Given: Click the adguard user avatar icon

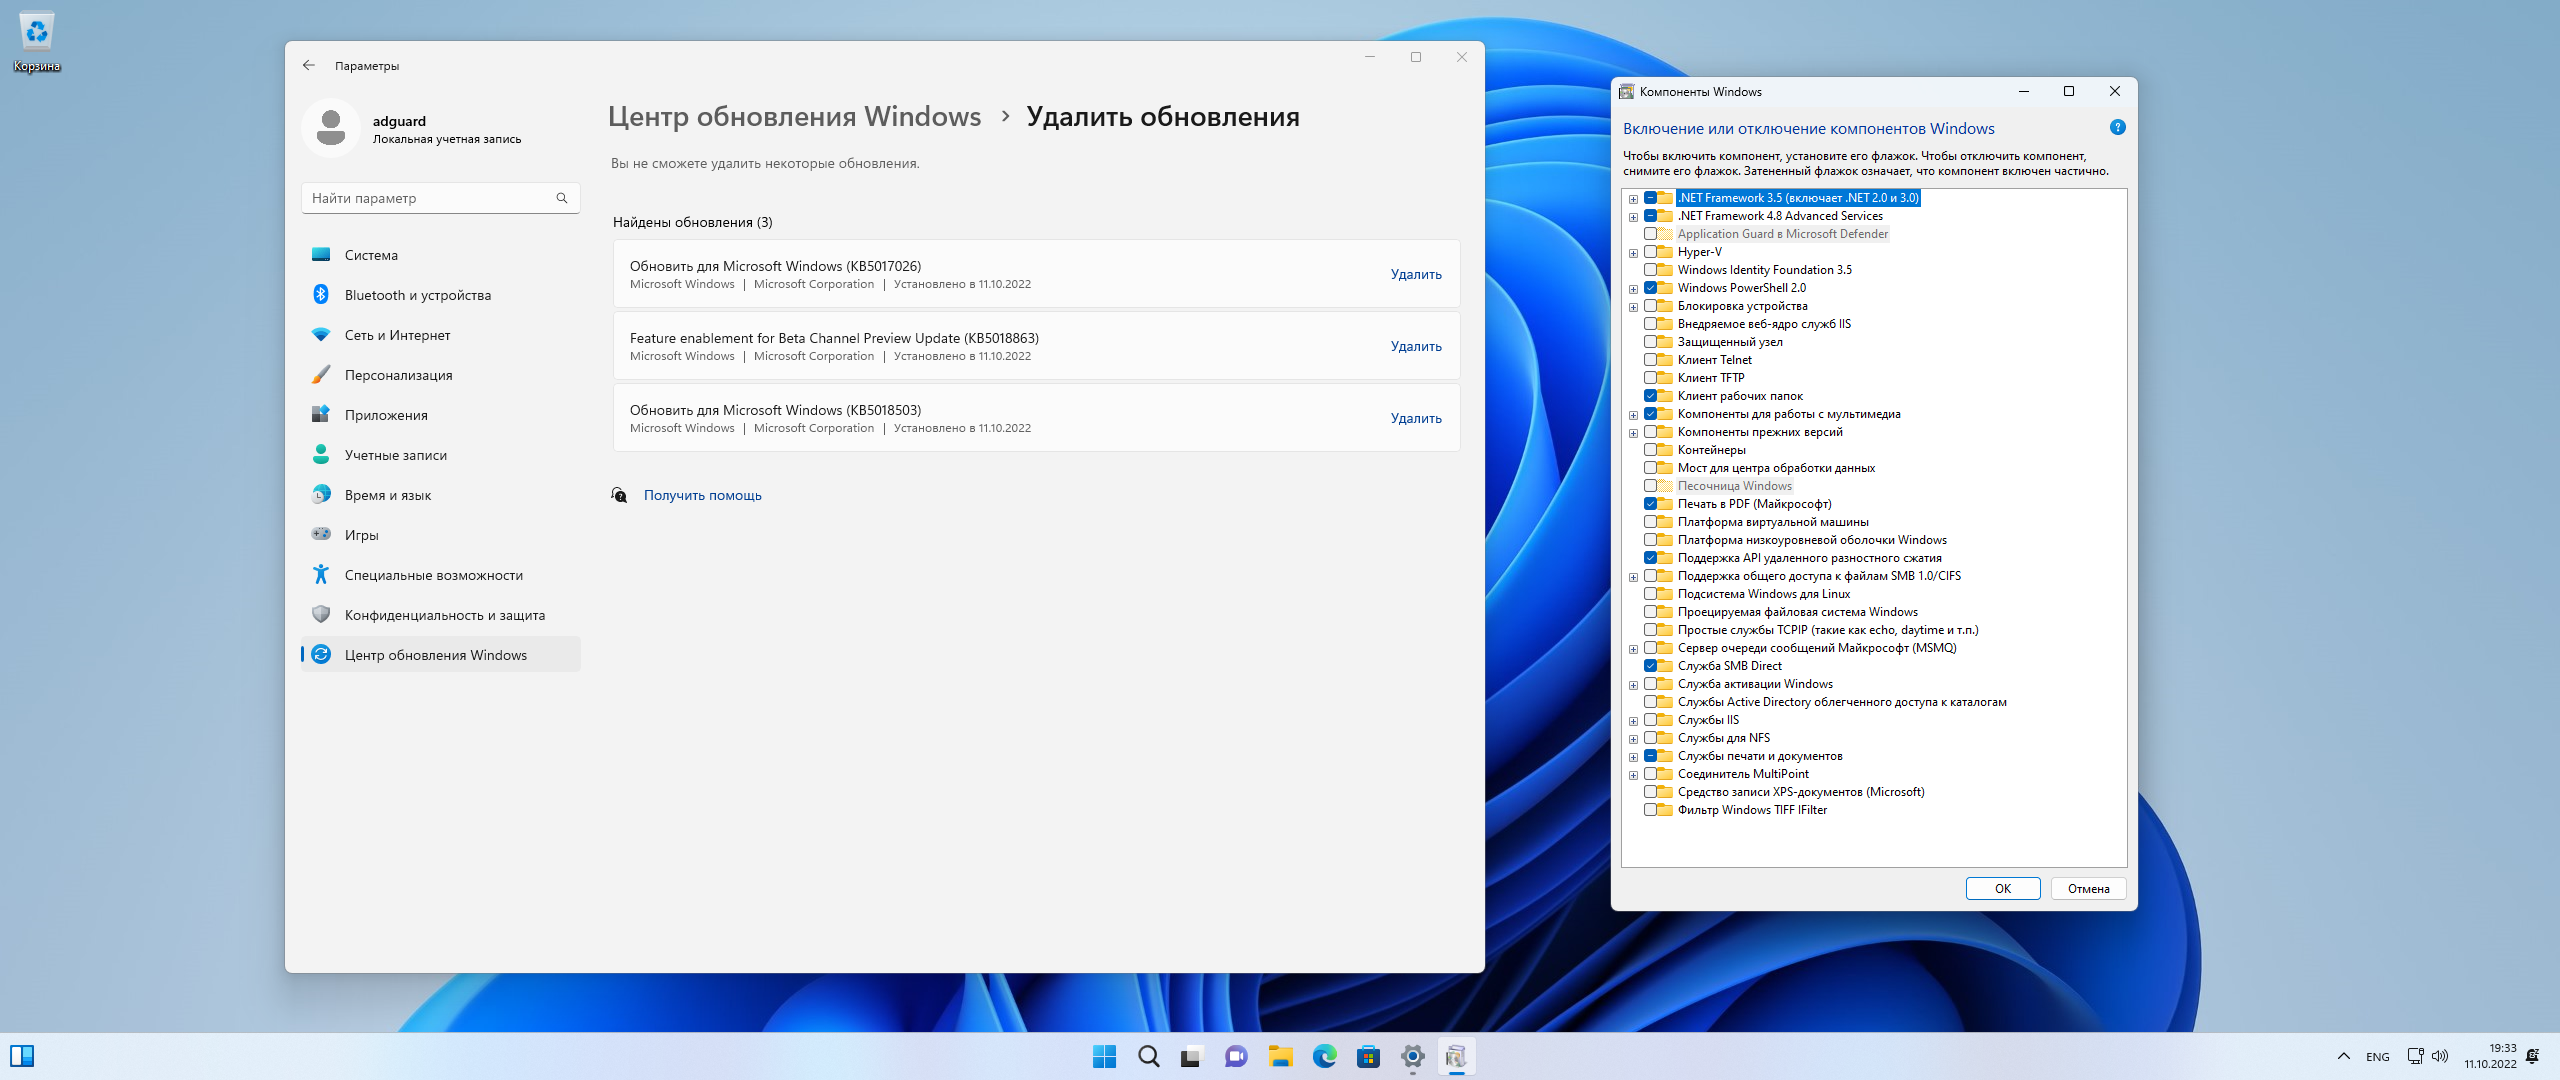Looking at the screenshot, I should [x=331, y=128].
